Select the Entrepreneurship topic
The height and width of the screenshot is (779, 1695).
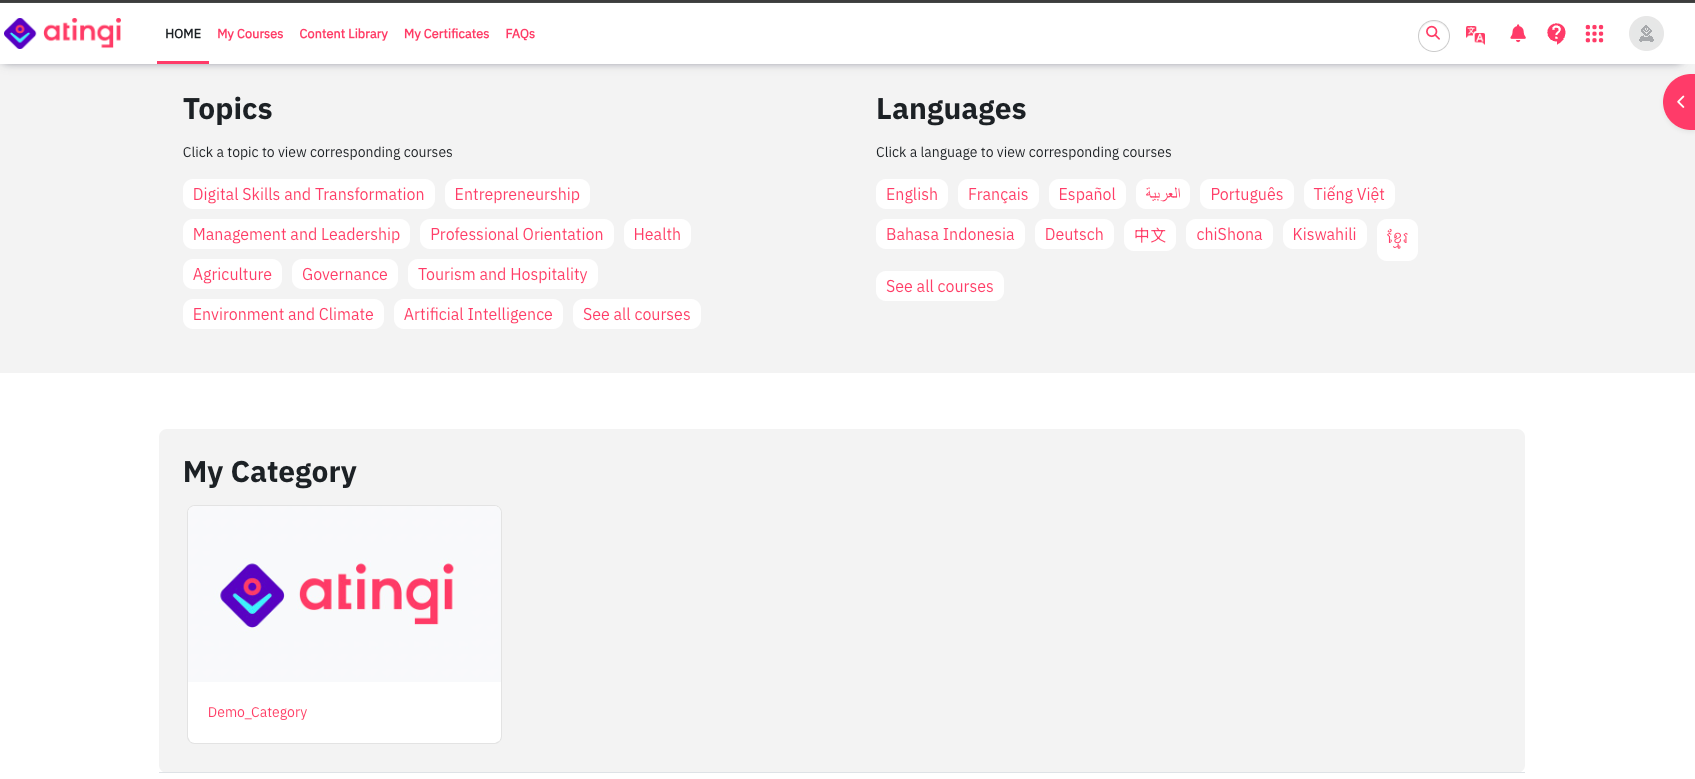click(517, 194)
